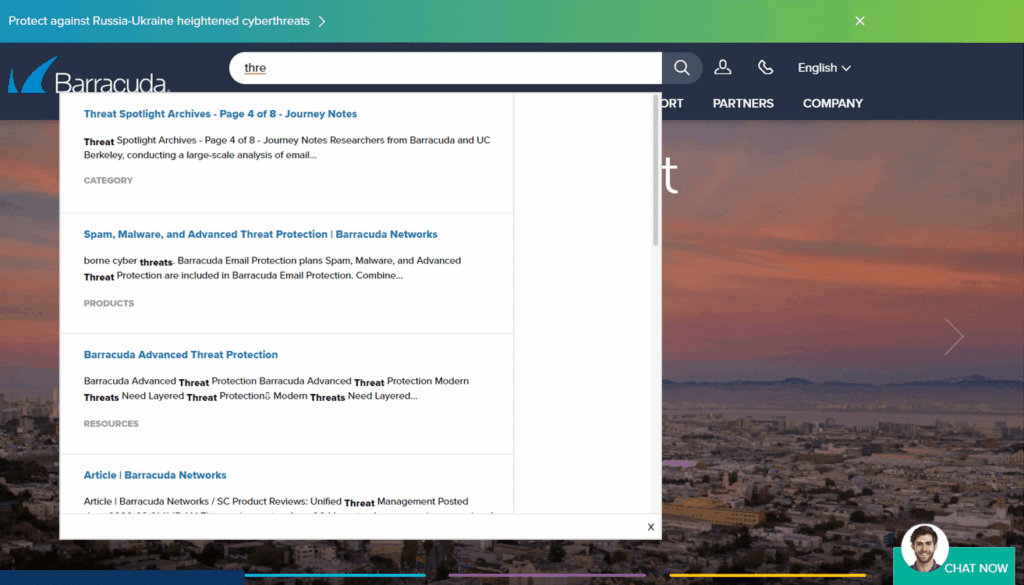Click the phone contact icon
1024x585 pixels.
click(x=765, y=67)
